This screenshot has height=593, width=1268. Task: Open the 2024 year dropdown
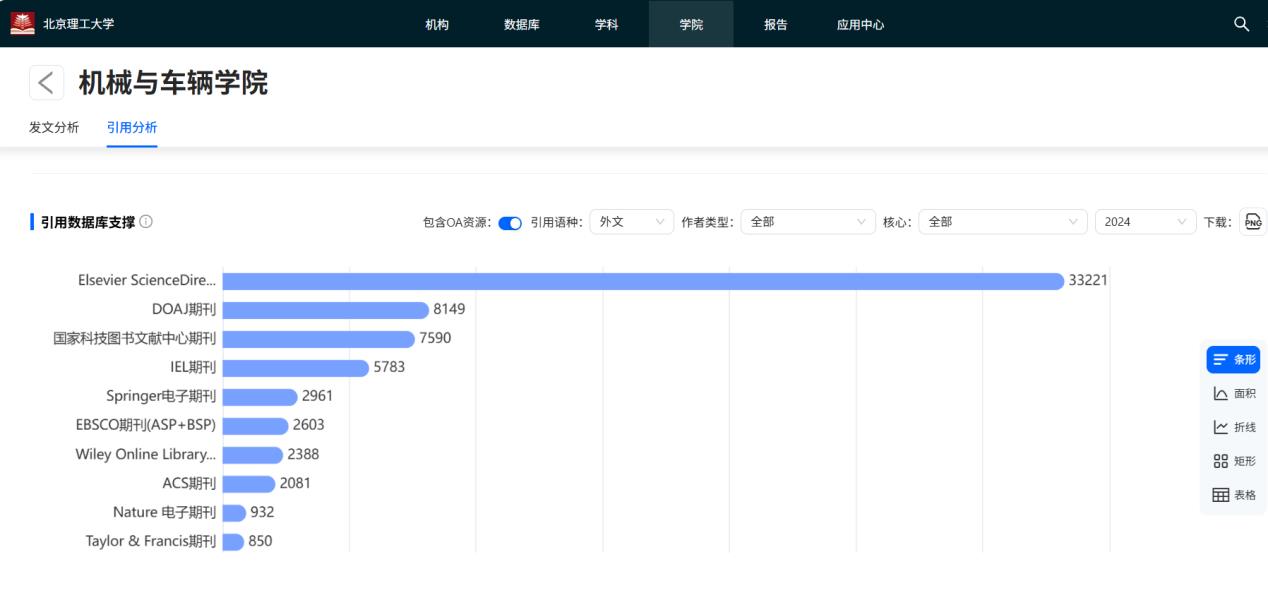pos(1145,222)
